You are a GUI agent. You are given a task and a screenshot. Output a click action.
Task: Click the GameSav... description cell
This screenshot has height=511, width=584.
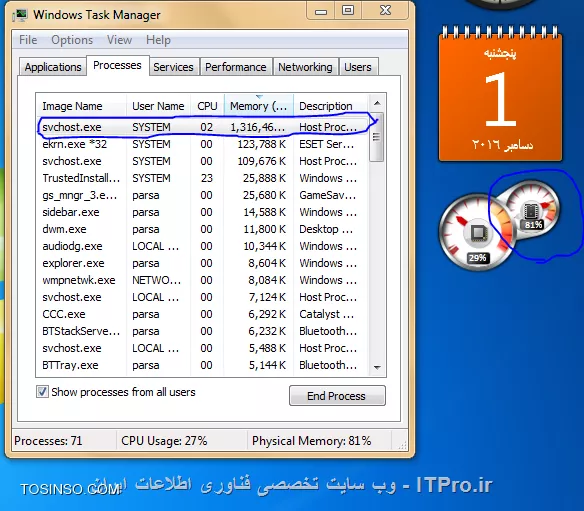coord(327,195)
